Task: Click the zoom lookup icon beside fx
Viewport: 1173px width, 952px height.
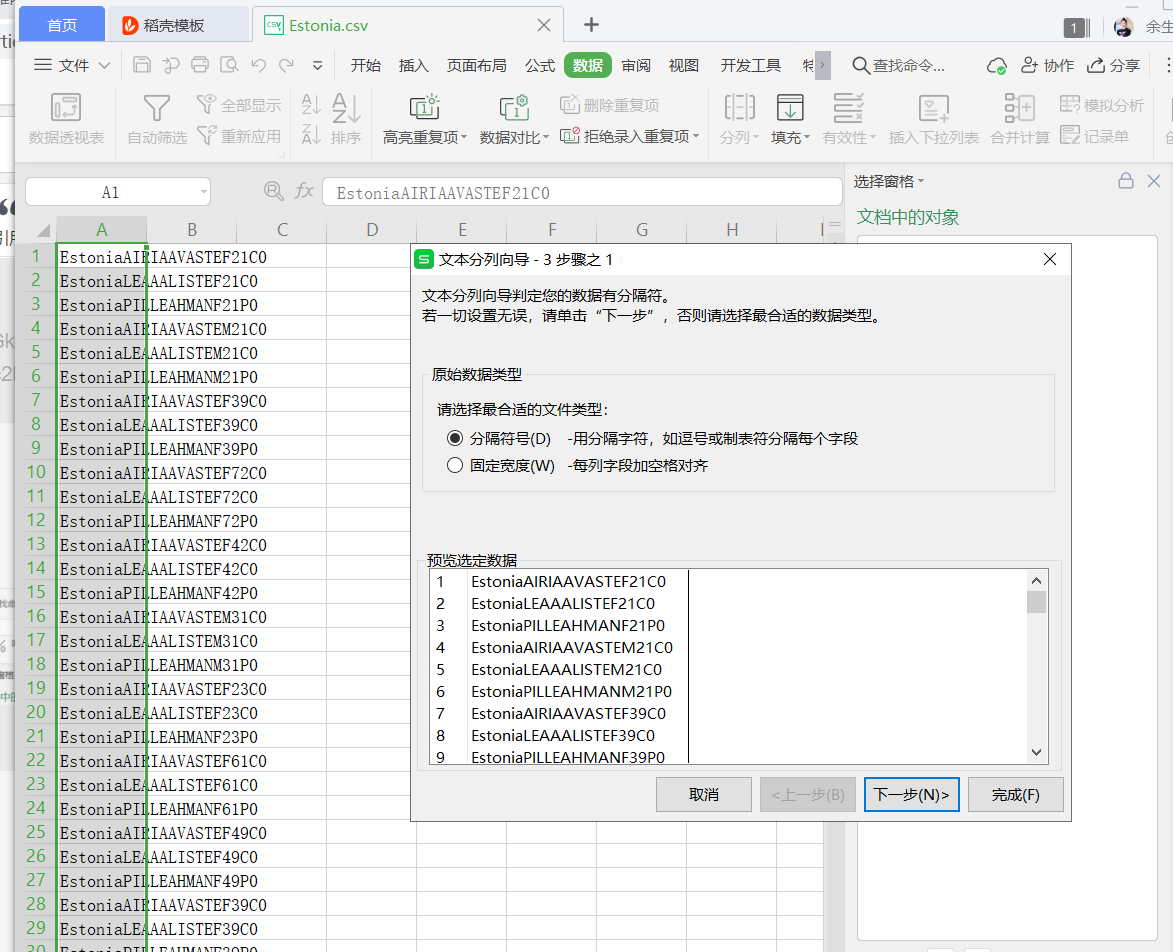Action: (274, 191)
